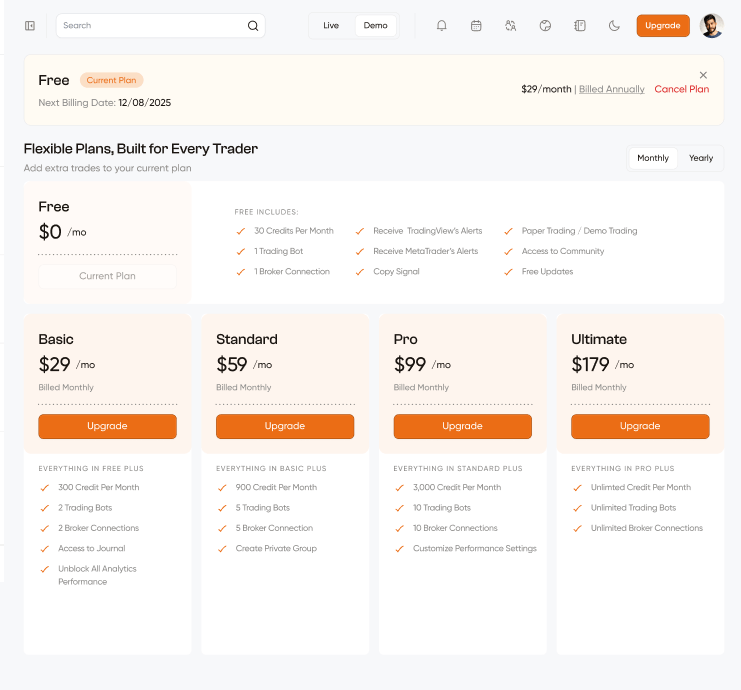Click 'Access to Community' text

point(563,251)
